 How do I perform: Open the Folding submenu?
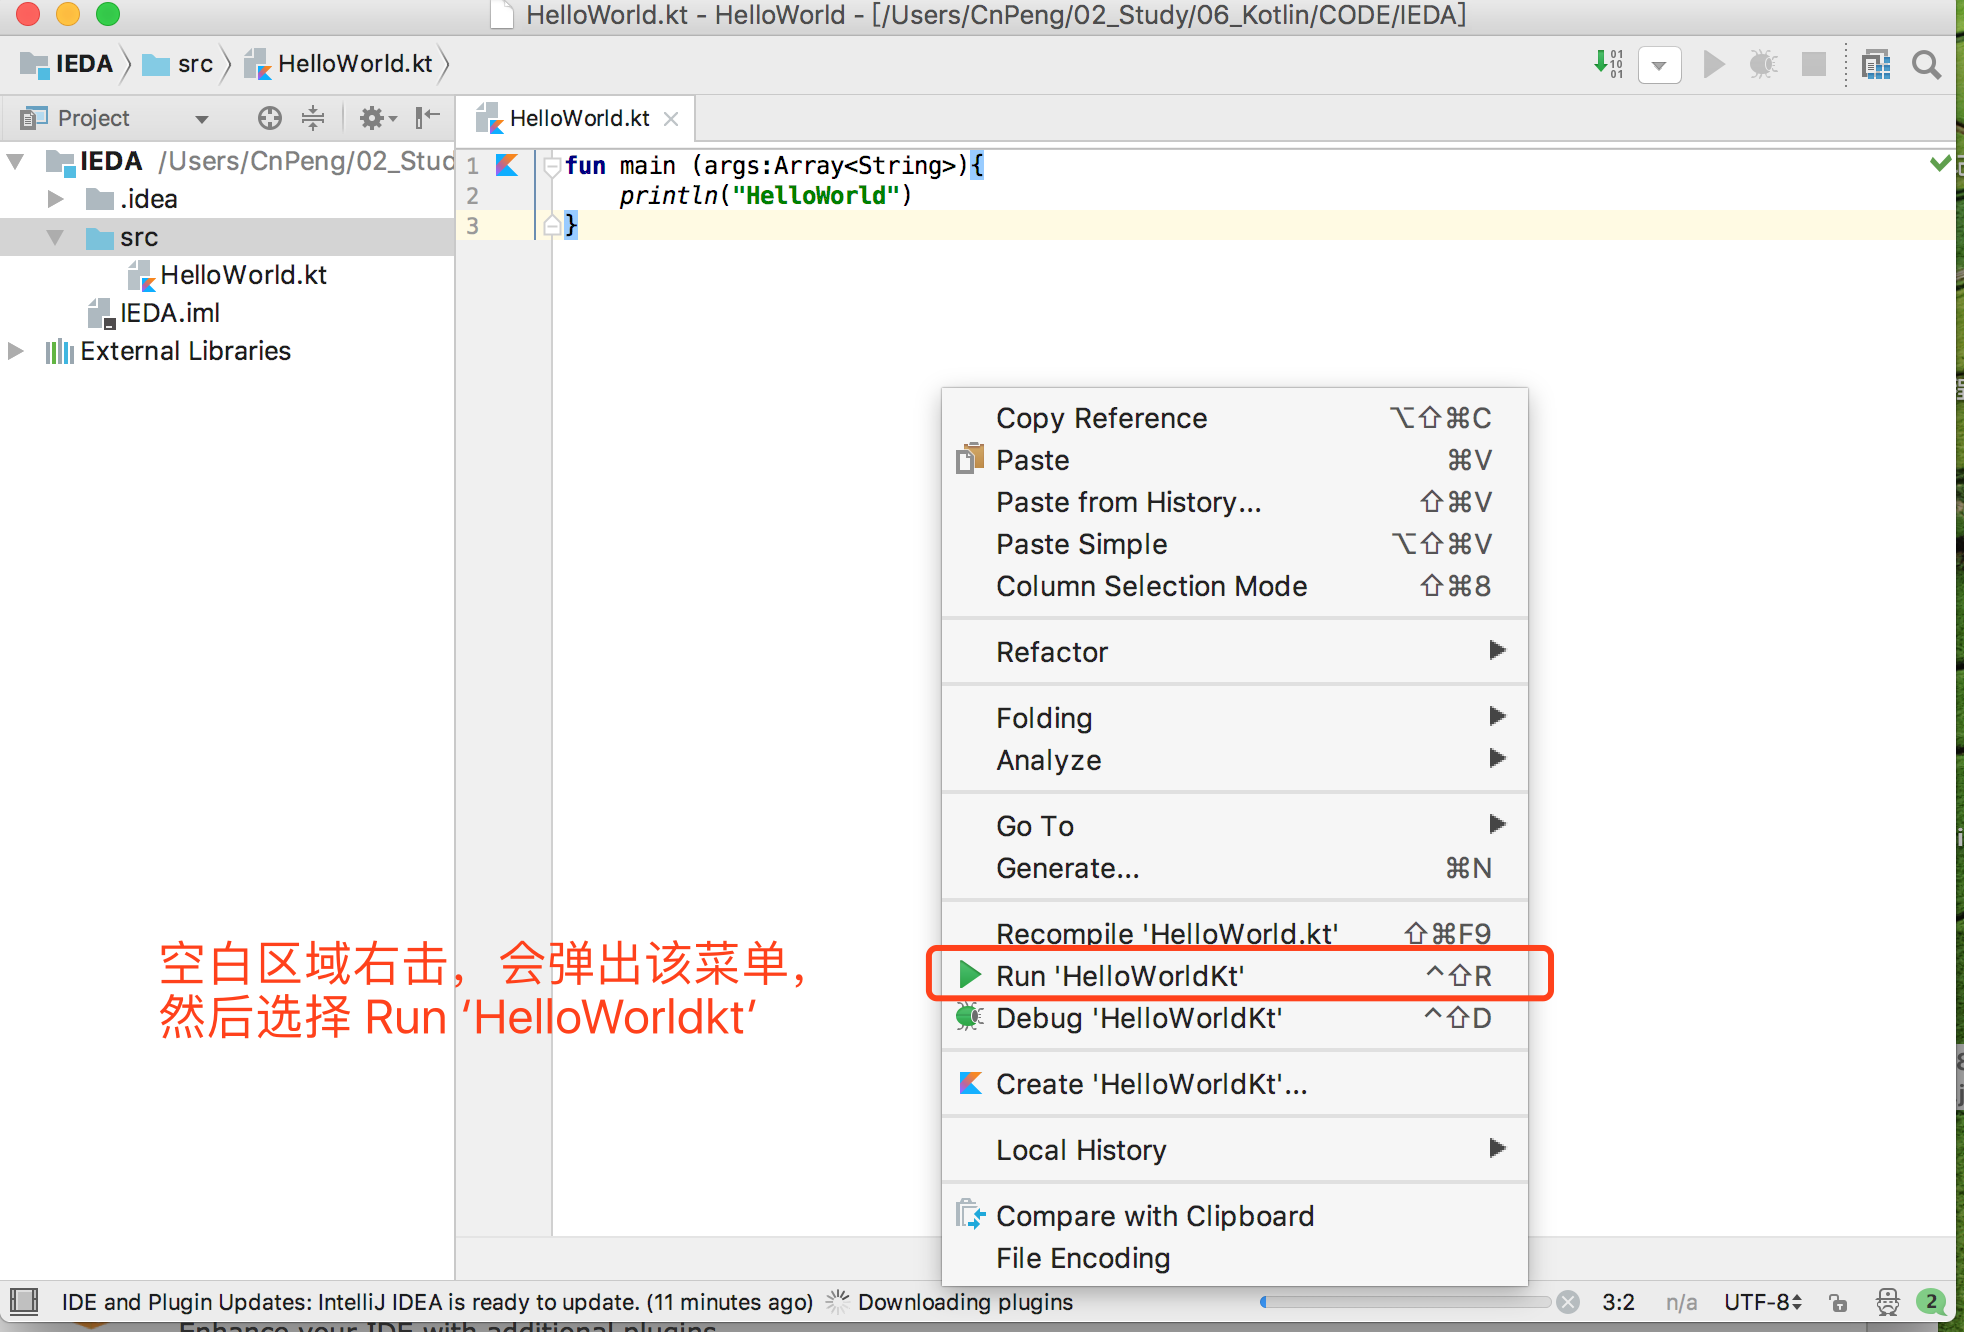click(x=1235, y=718)
